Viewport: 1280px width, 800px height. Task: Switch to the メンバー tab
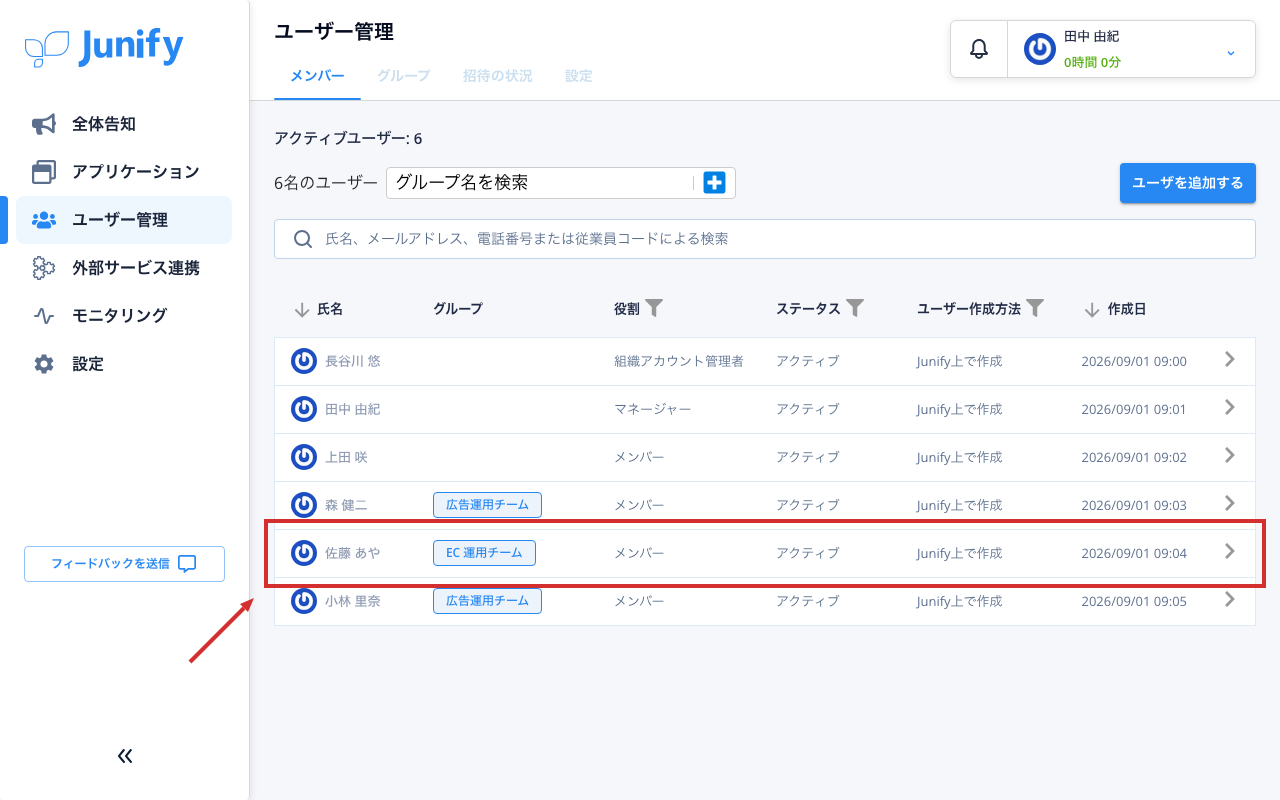(317, 76)
